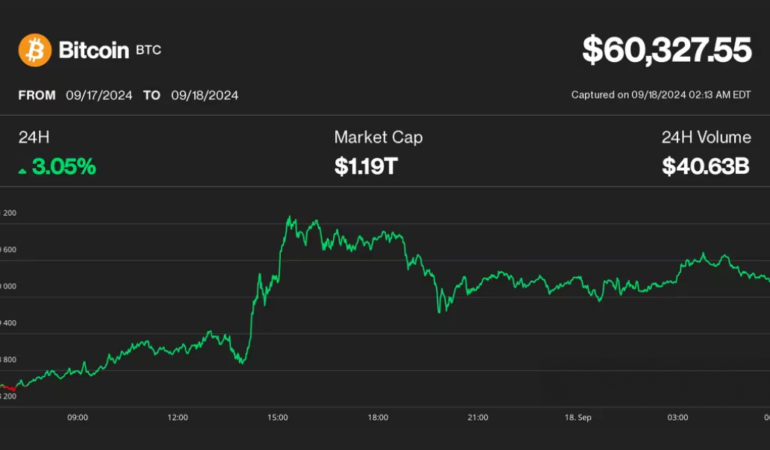Click the $60,327.55 current price
The height and width of the screenshot is (450, 770).
pyautogui.click(x=666, y=49)
